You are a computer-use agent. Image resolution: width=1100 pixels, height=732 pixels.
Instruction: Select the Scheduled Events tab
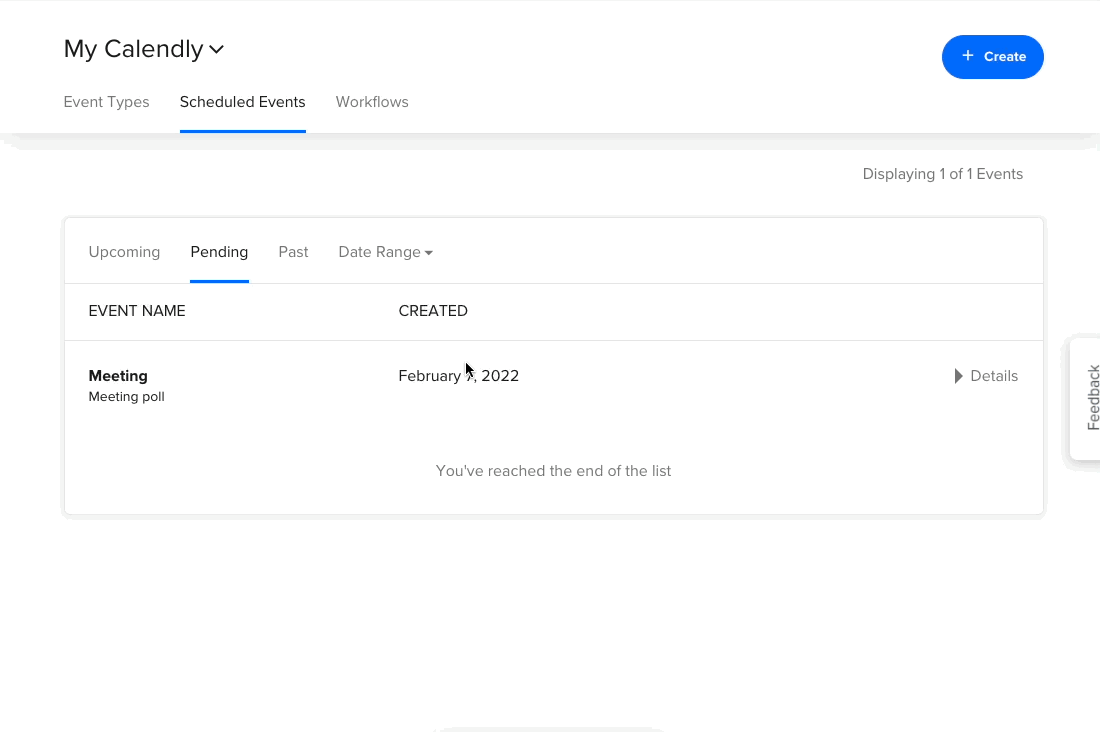(x=243, y=102)
